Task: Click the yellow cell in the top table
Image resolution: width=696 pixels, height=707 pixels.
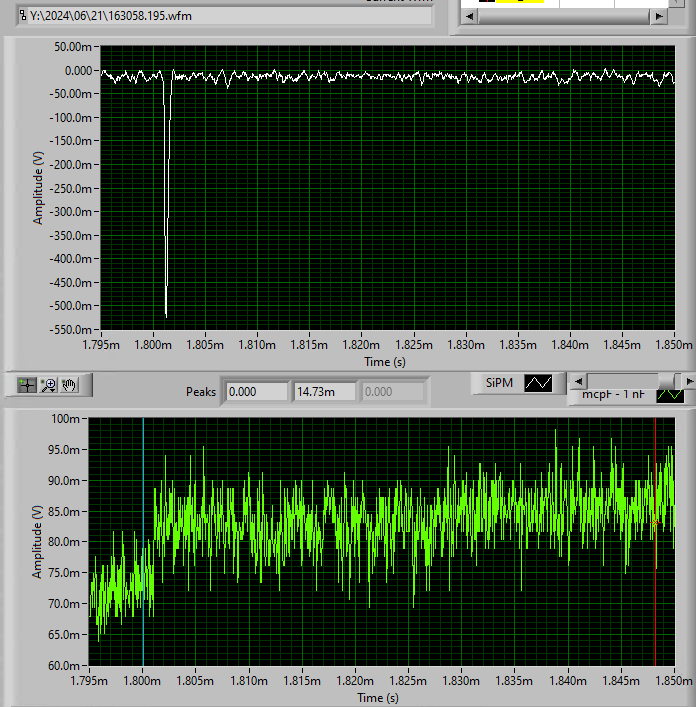Action: [520, 3]
